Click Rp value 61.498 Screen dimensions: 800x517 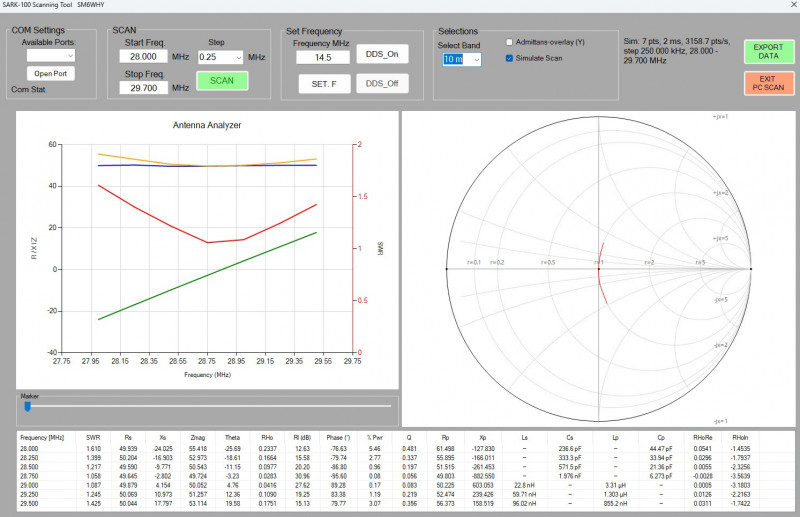(x=445, y=449)
